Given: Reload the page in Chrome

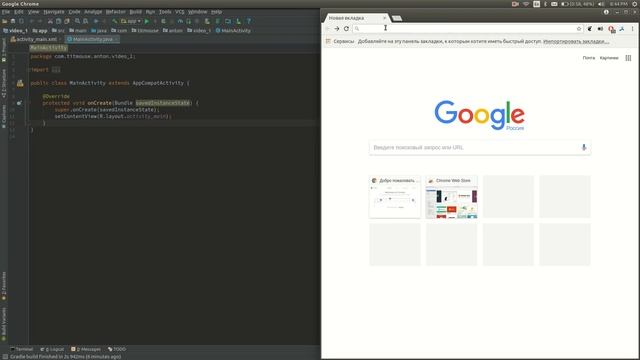Looking at the screenshot, I should point(346,29).
